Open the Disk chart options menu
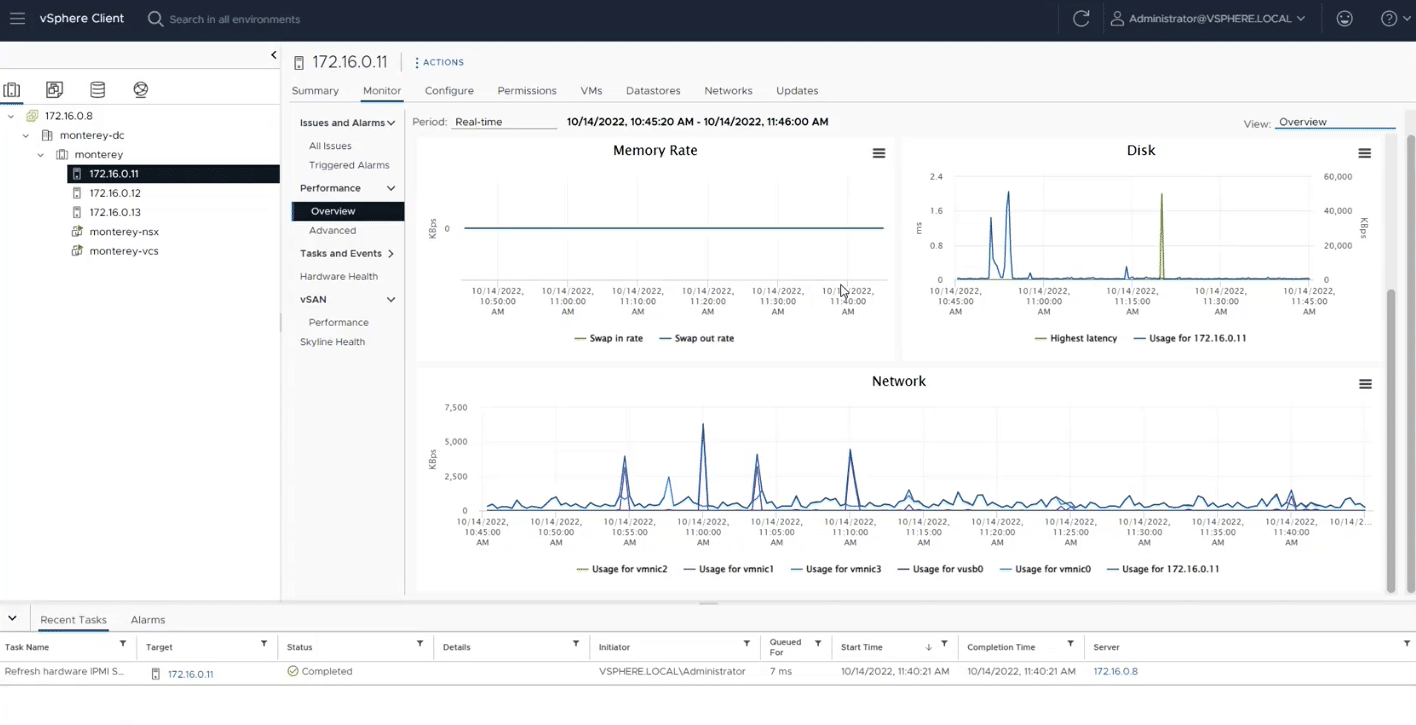 [1364, 153]
